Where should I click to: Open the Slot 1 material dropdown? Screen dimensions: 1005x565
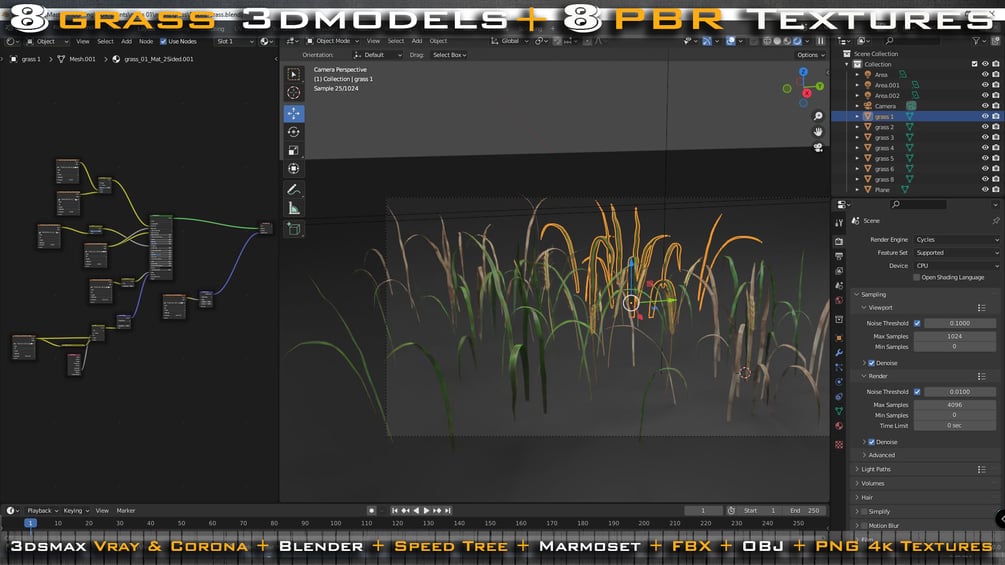[x=235, y=41]
